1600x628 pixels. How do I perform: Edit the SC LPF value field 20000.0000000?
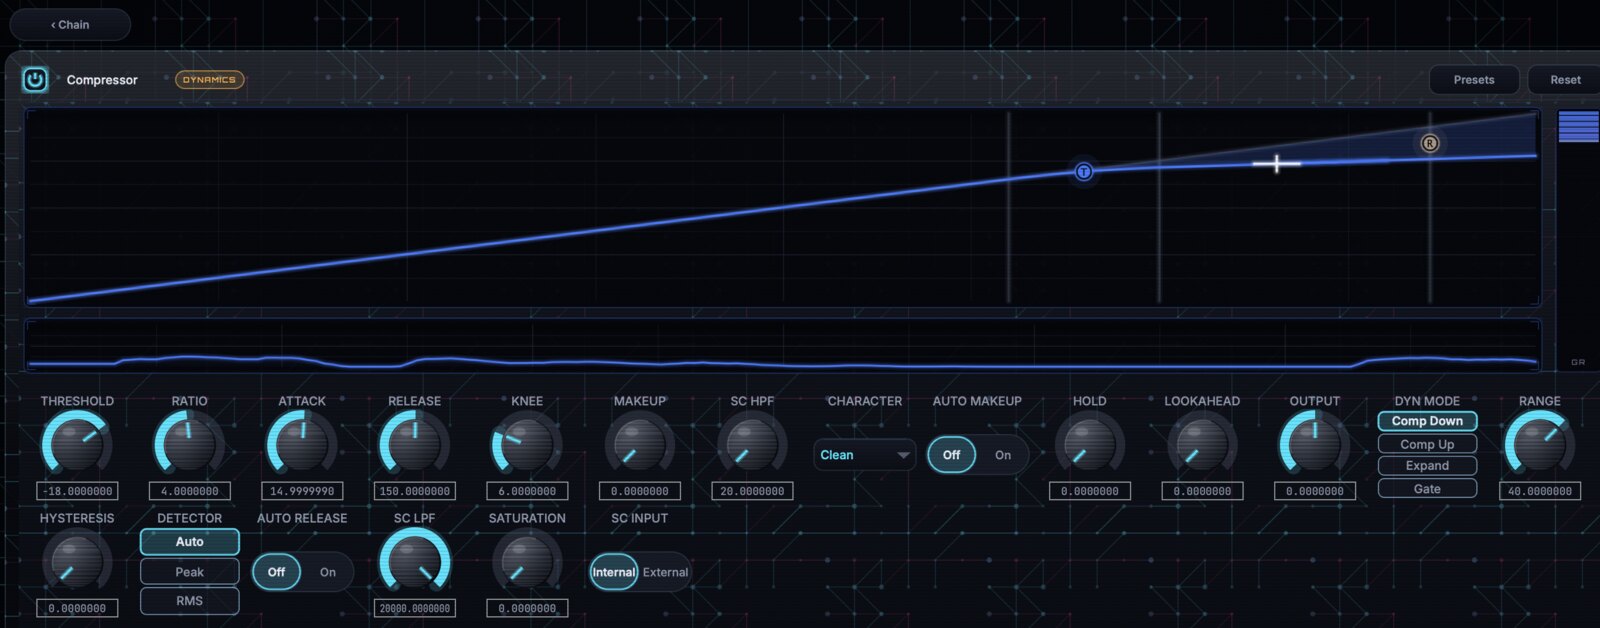[414, 608]
